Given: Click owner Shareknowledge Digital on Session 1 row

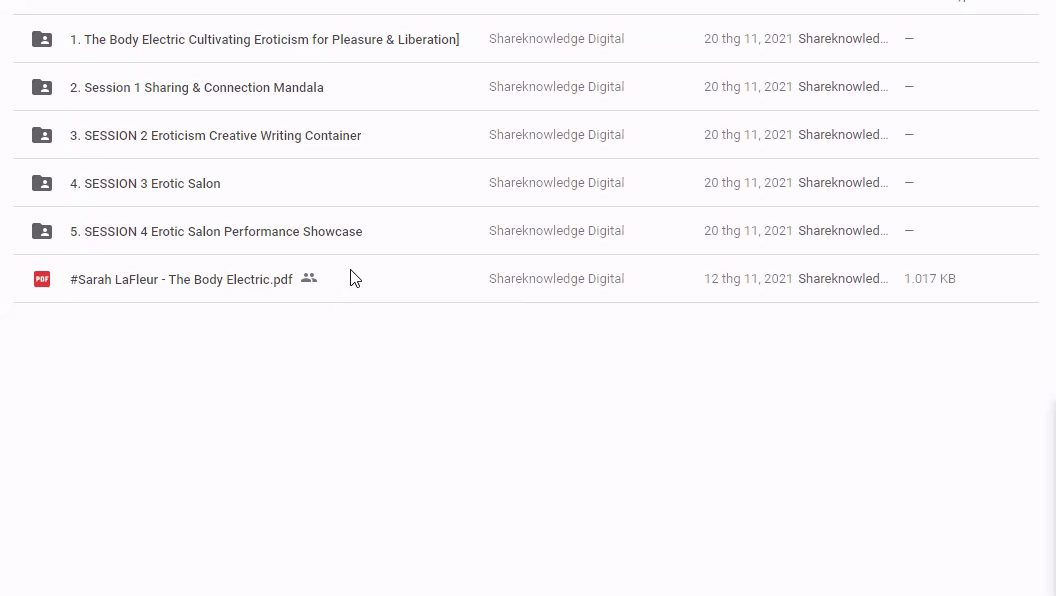Looking at the screenshot, I should [556, 87].
